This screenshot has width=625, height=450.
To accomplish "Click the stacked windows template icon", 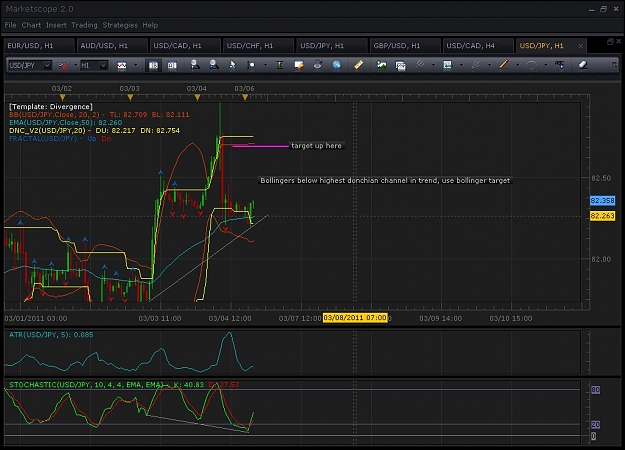I will [x=400, y=65].
